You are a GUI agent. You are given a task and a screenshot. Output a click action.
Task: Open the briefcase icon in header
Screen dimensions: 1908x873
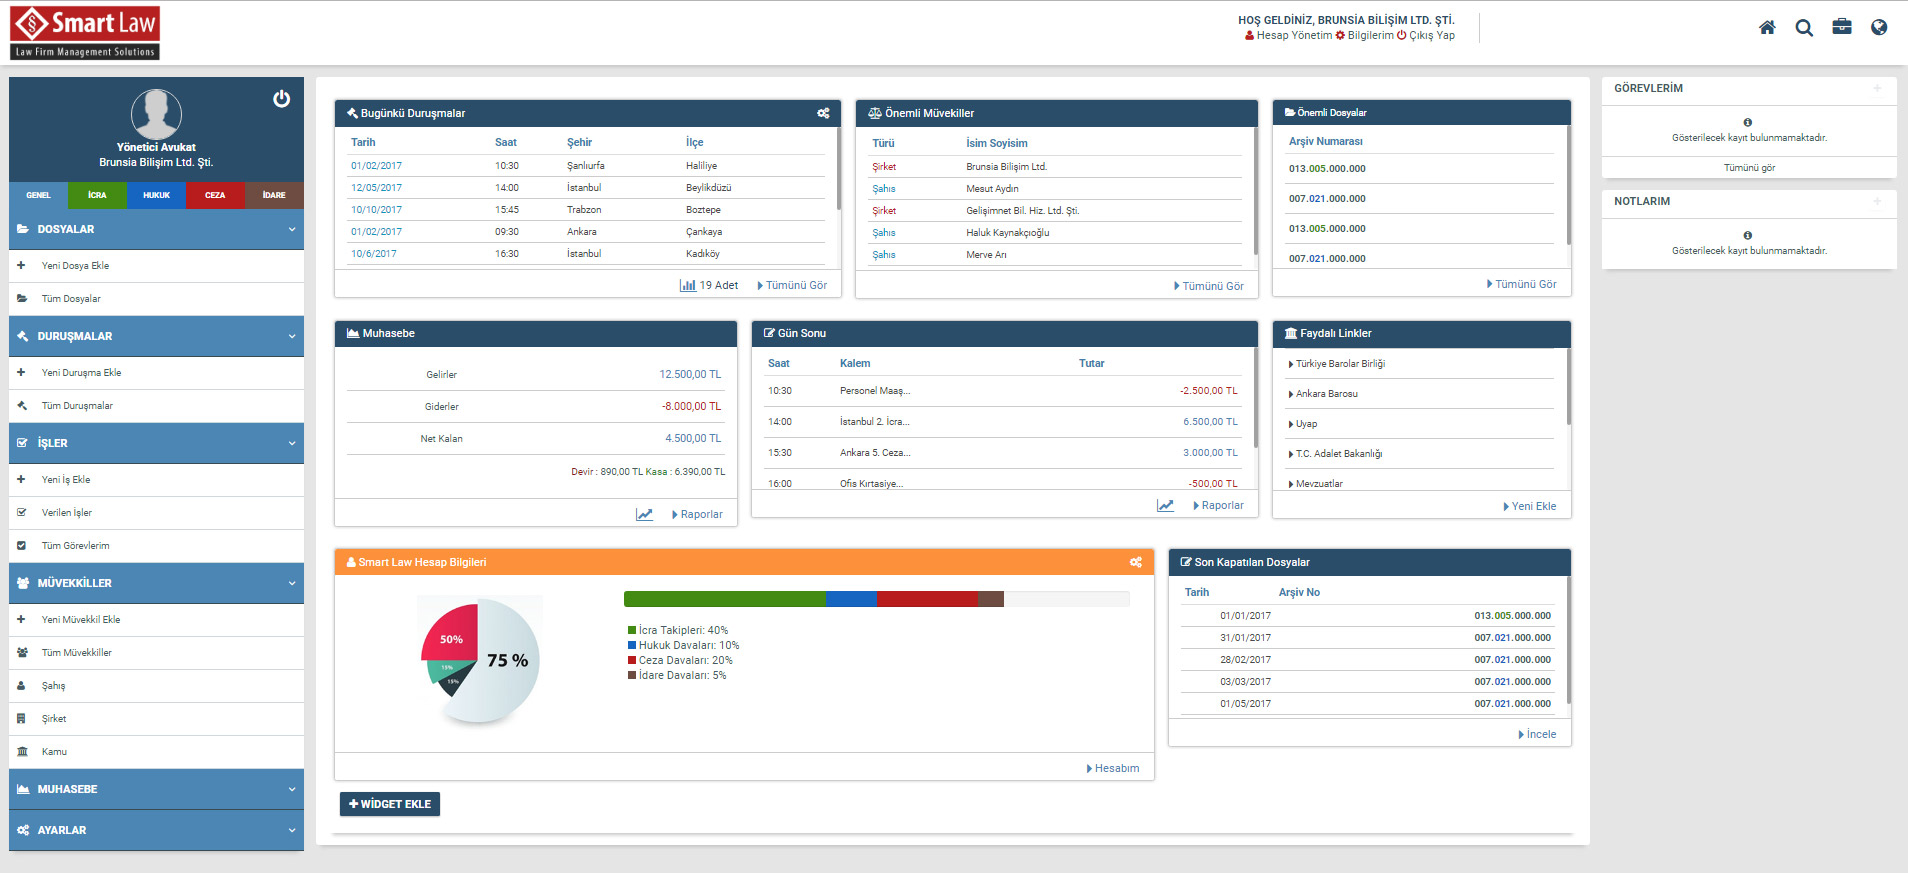pyautogui.click(x=1842, y=27)
